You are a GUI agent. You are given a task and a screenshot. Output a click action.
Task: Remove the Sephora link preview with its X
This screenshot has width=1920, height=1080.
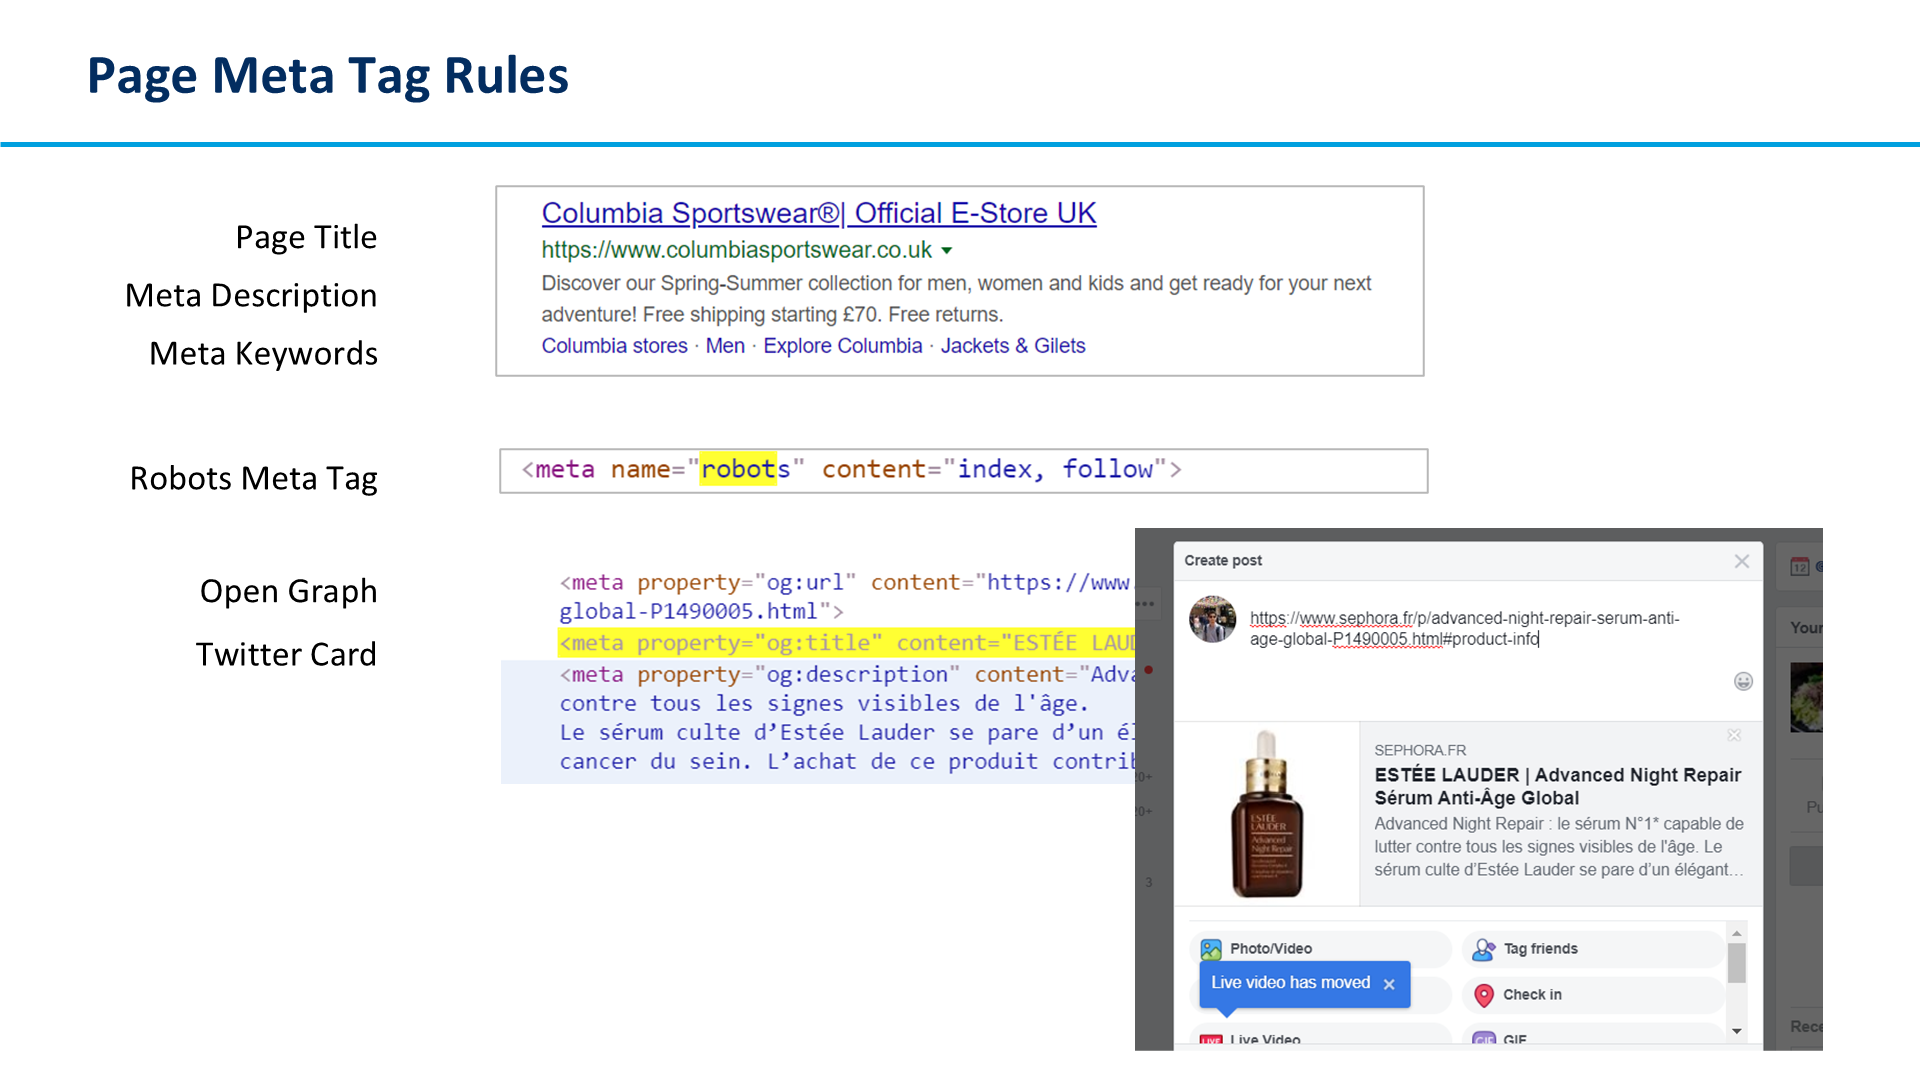1734,735
